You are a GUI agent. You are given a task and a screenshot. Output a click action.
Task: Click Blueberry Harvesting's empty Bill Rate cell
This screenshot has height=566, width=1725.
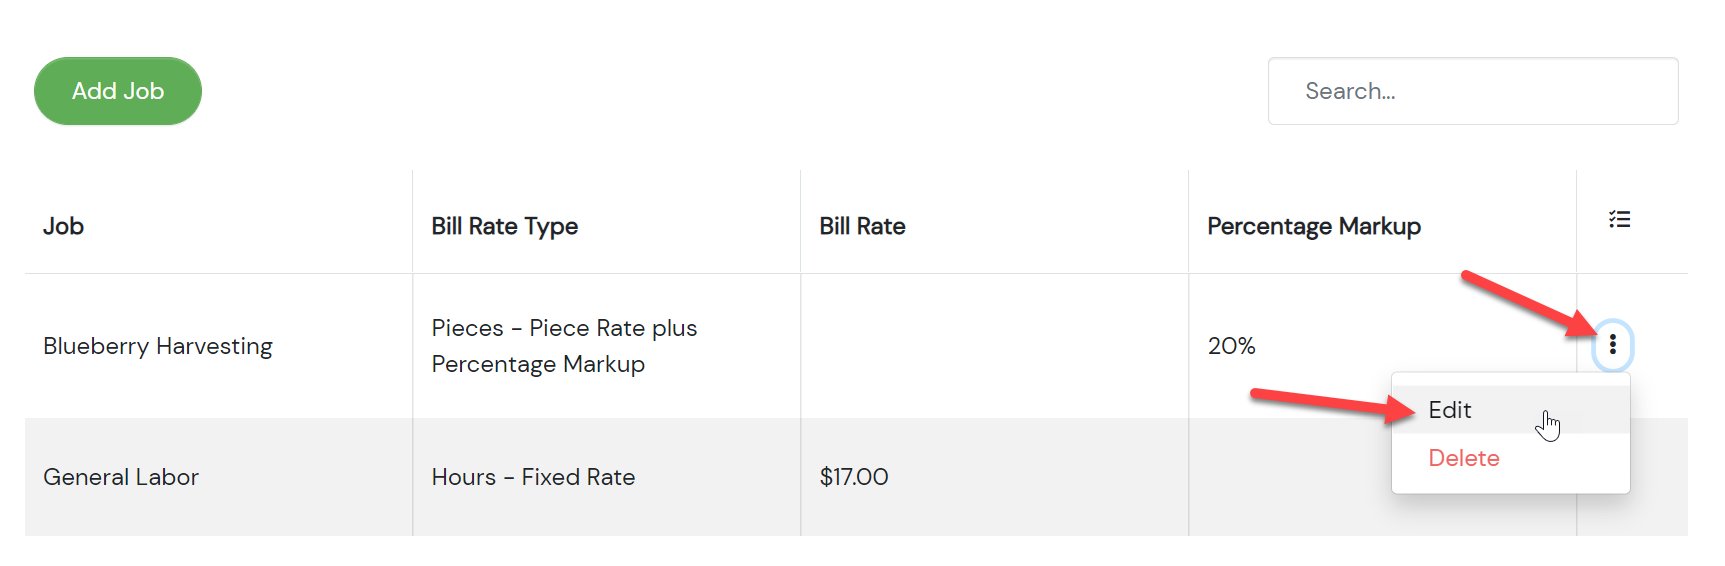[994, 346]
